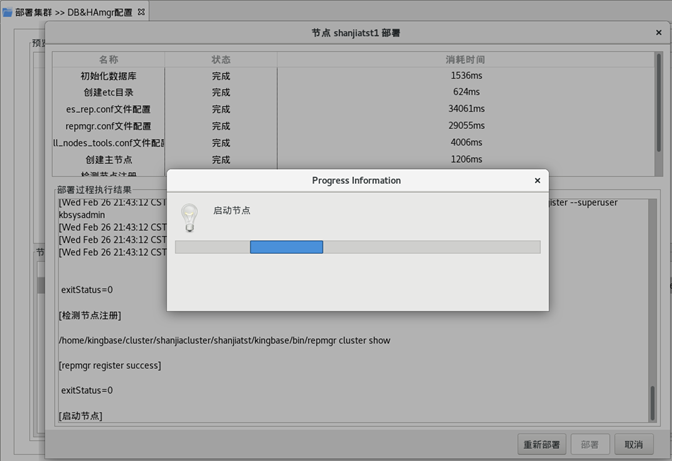
Task: Click the folder icon on 部署集群 tab
Action: [8, 11]
